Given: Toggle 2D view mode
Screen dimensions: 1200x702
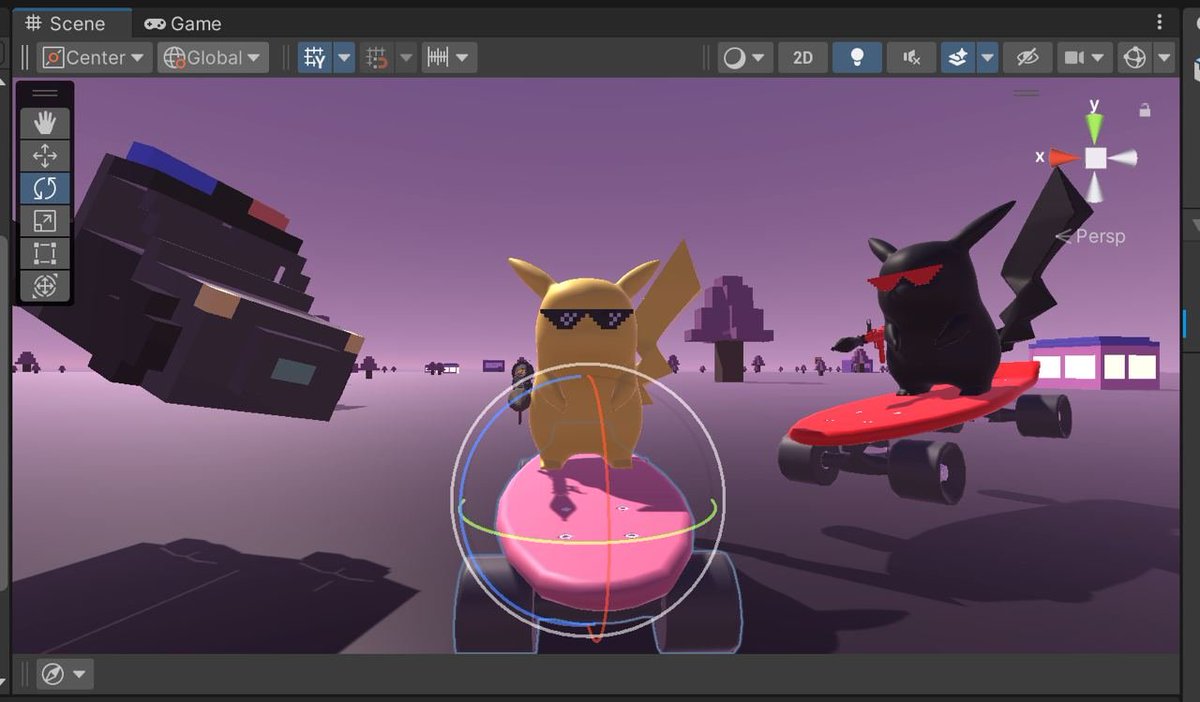Looking at the screenshot, I should point(803,58).
